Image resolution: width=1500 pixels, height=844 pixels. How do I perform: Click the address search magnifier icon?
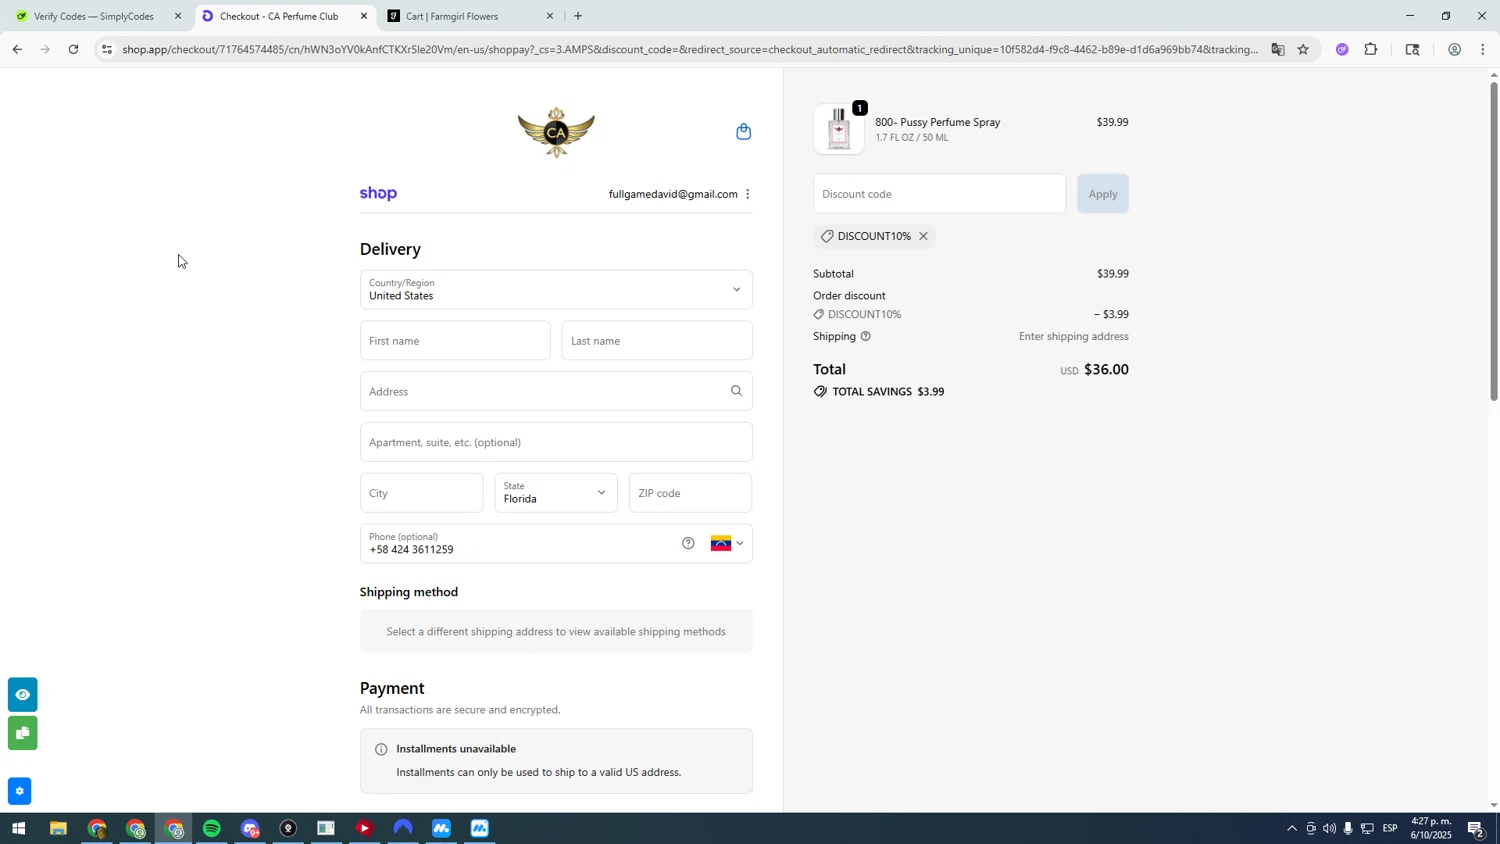click(x=736, y=391)
